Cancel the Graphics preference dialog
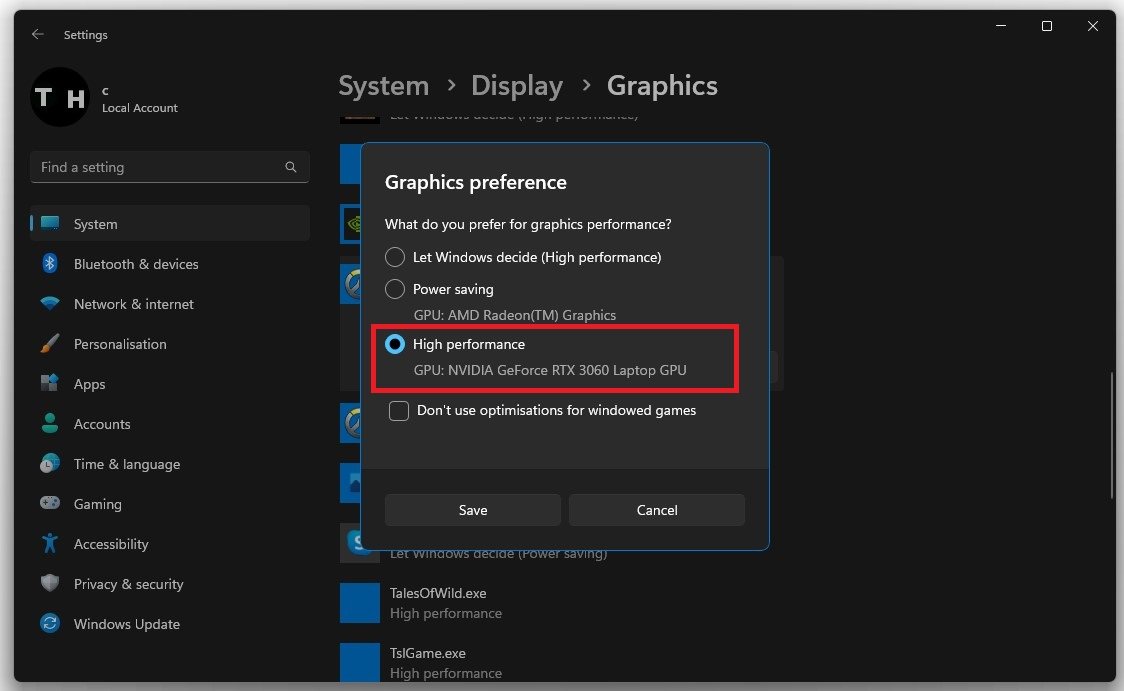 (x=657, y=510)
